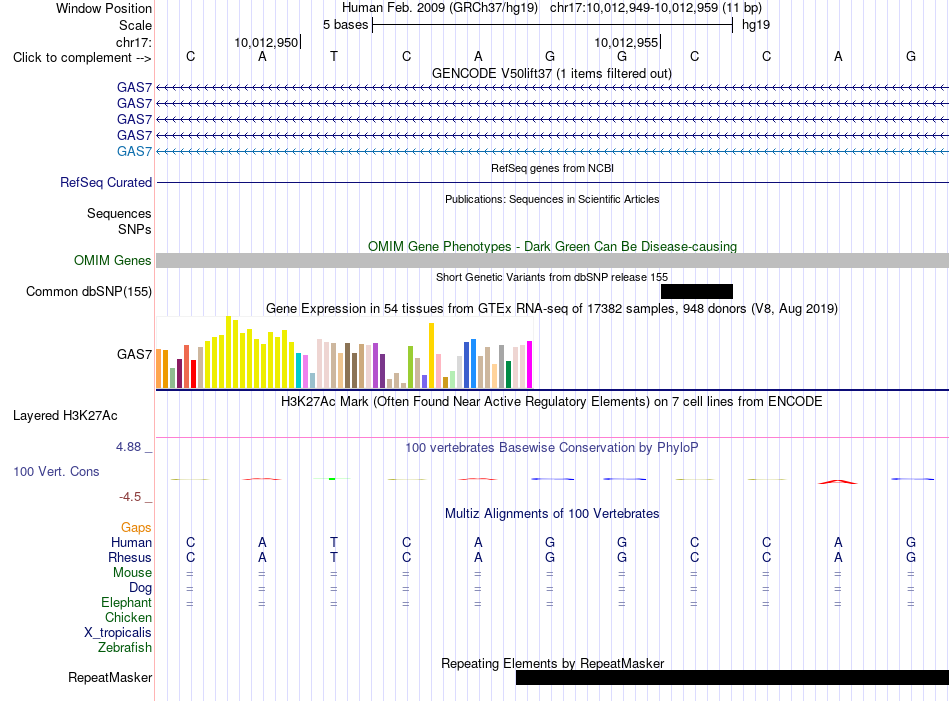The height and width of the screenshot is (701, 950).
Task: Click the hg19 label next to scale bar
Action: 756,25
